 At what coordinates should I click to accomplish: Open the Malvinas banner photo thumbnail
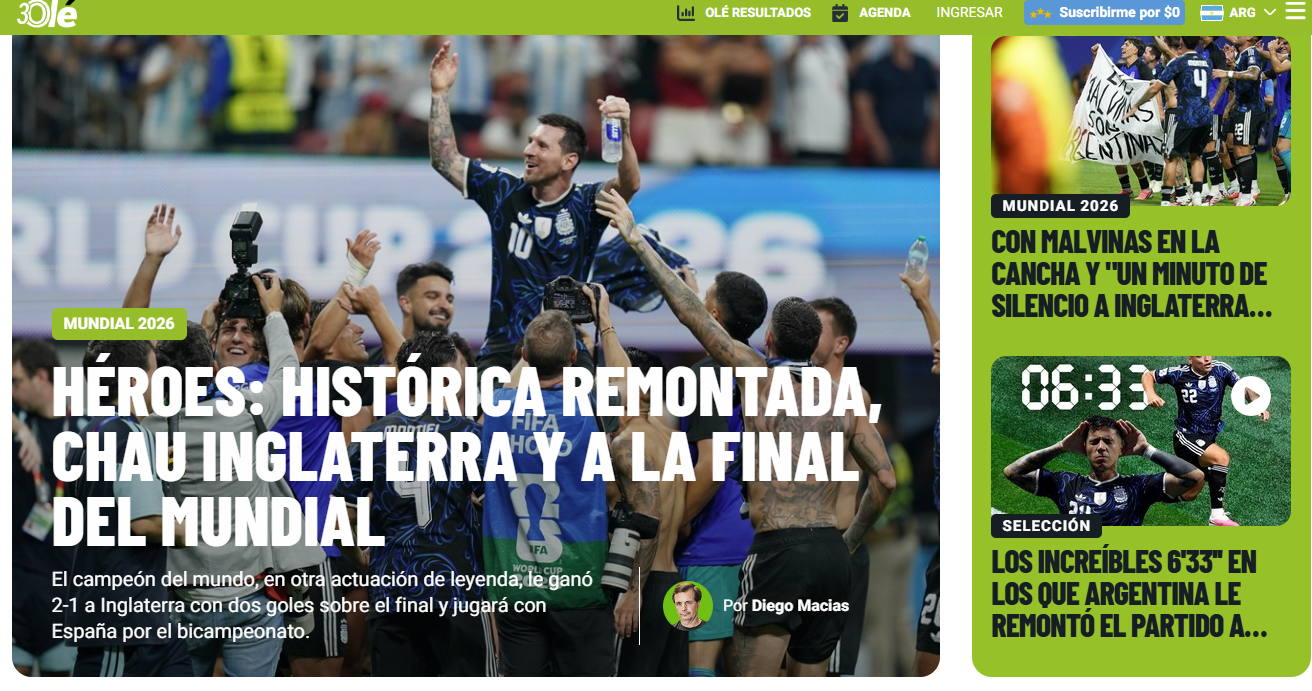pyautogui.click(x=1141, y=121)
